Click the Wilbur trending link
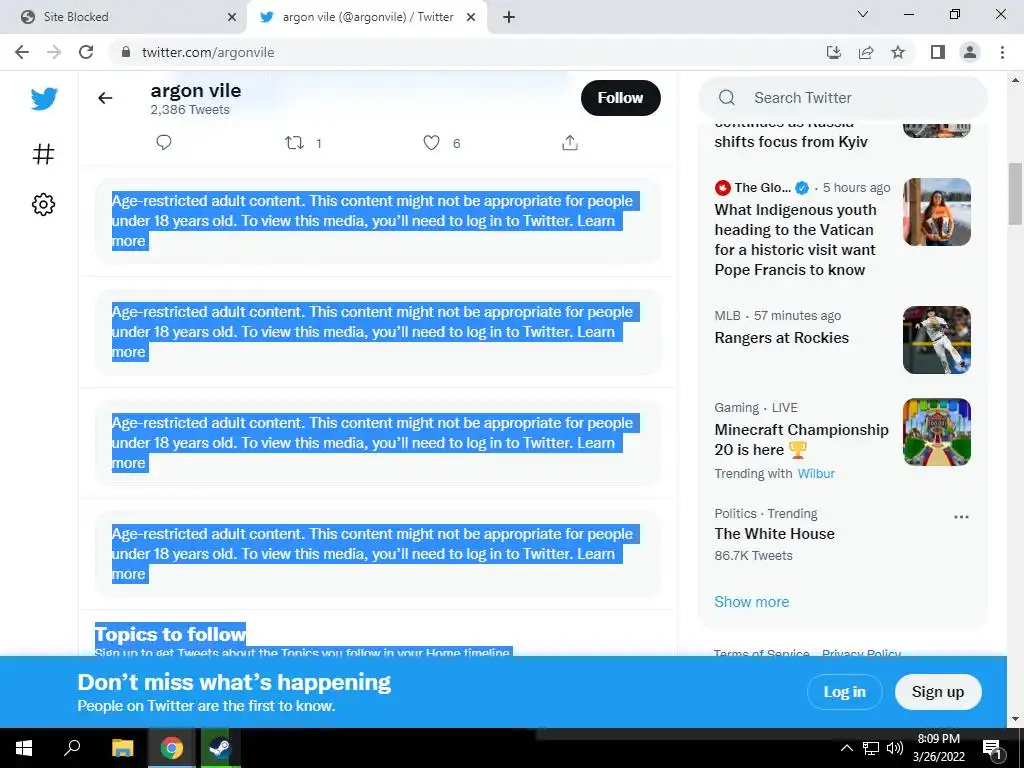Screen dimensions: 1024x768 pos(816,473)
